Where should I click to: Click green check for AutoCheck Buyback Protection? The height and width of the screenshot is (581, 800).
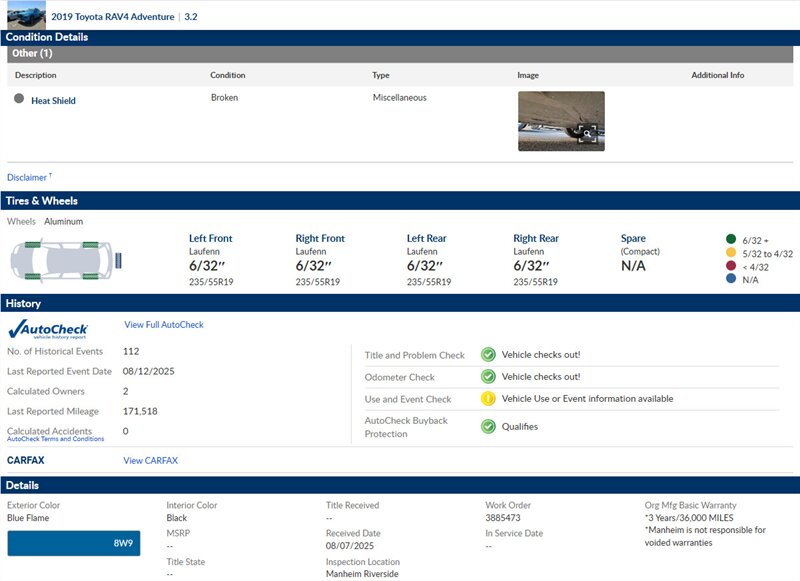[x=488, y=427]
